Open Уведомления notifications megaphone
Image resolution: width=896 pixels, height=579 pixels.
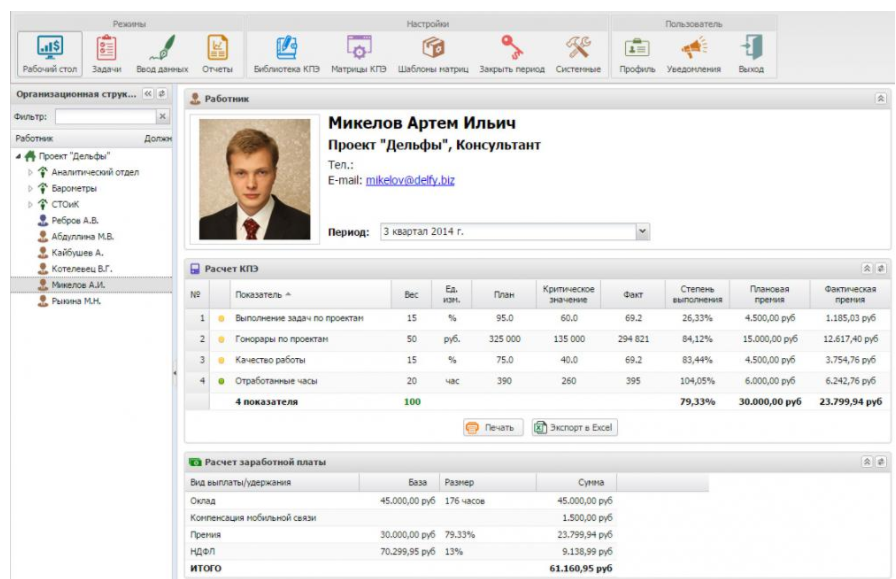(x=694, y=48)
